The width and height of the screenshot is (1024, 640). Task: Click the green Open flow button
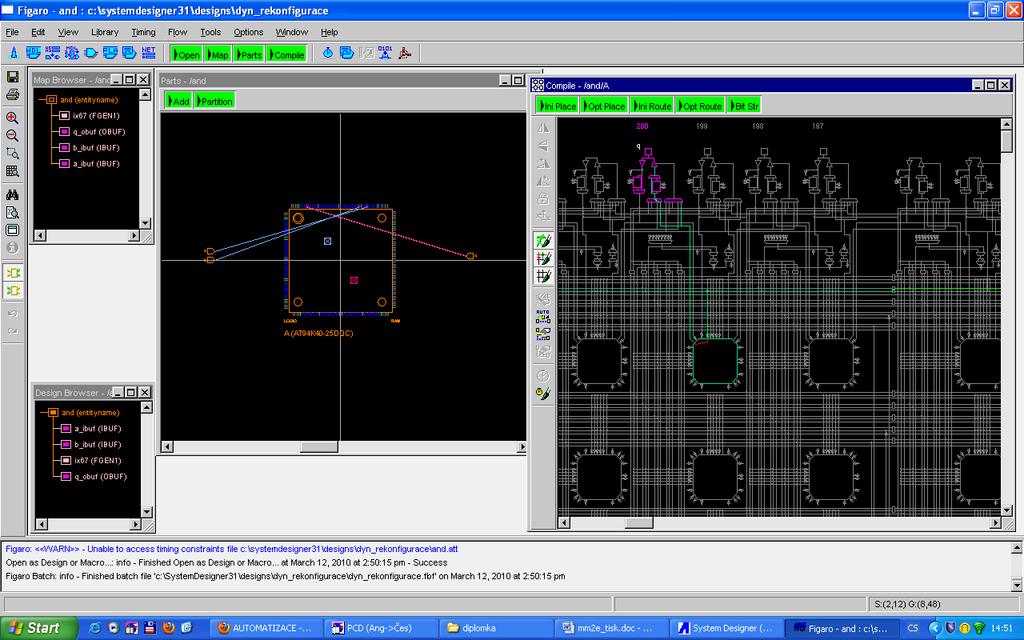186,54
